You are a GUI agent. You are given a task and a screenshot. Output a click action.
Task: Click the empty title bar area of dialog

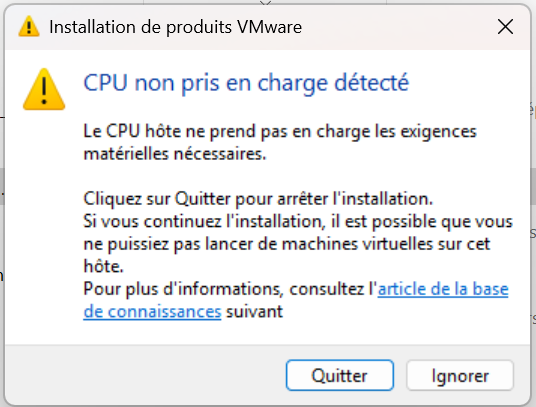point(397,27)
